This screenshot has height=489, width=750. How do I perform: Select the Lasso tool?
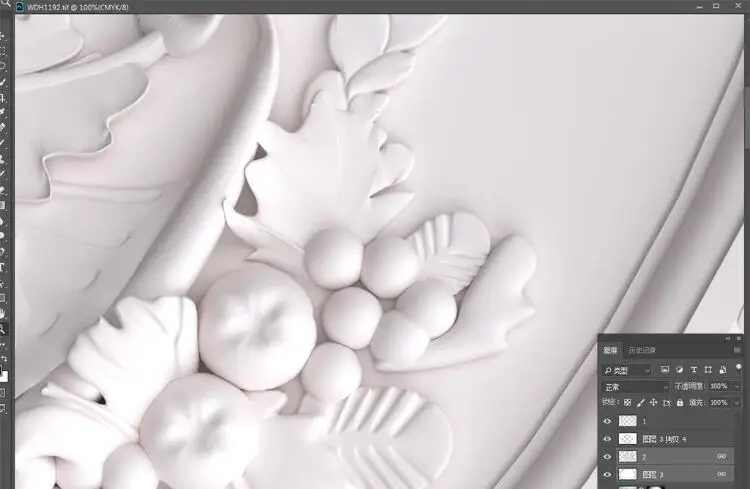pyautogui.click(x=2, y=66)
